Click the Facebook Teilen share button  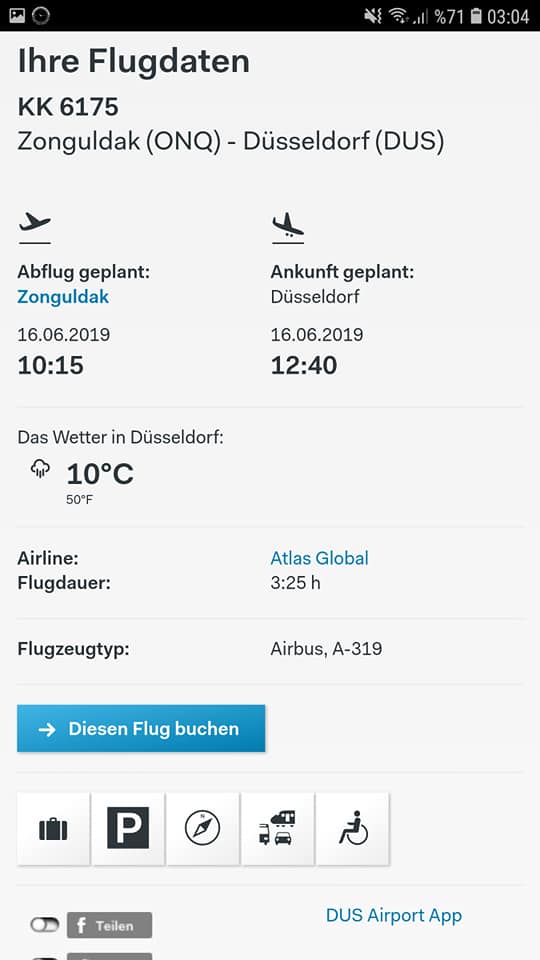(110, 925)
